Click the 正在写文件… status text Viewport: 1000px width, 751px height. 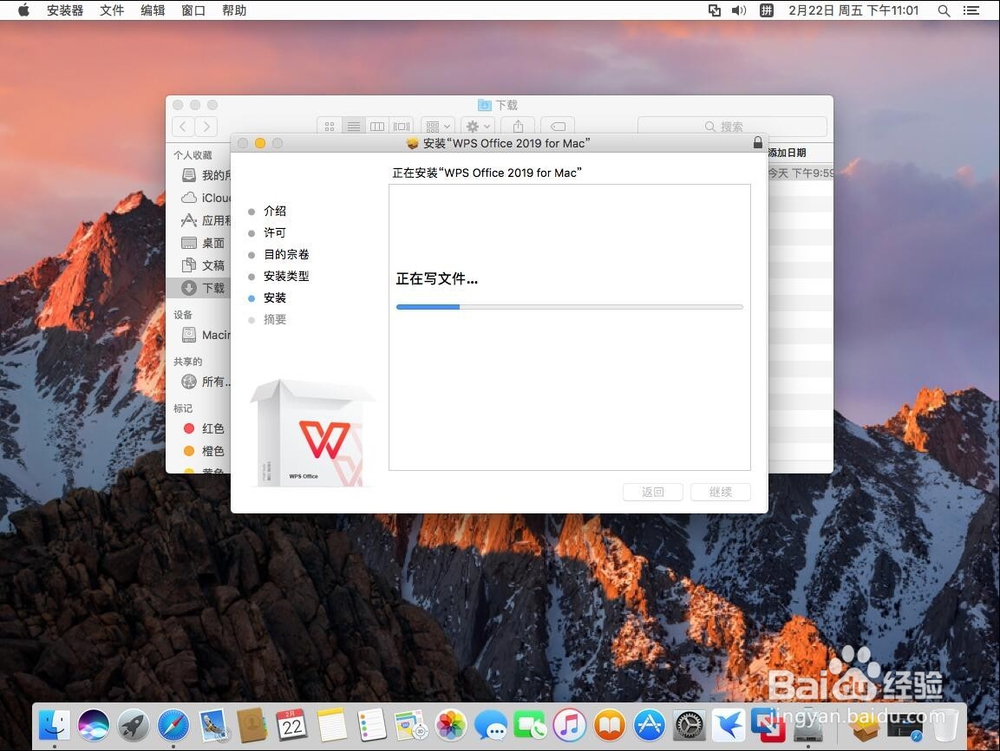tap(437, 279)
